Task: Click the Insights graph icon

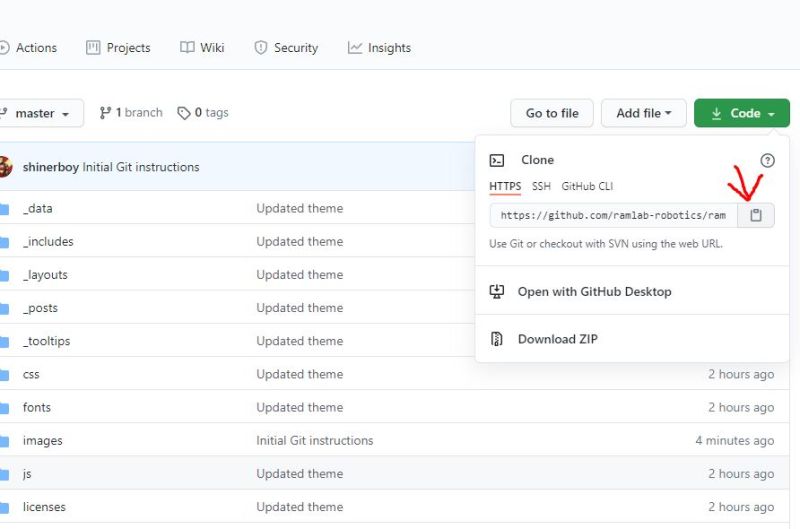Action: (355, 48)
